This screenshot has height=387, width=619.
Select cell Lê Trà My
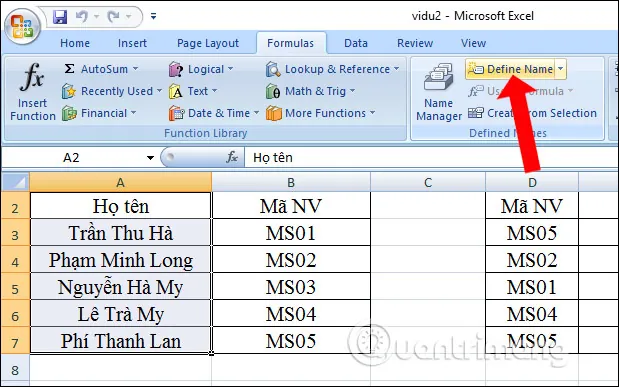(x=121, y=314)
